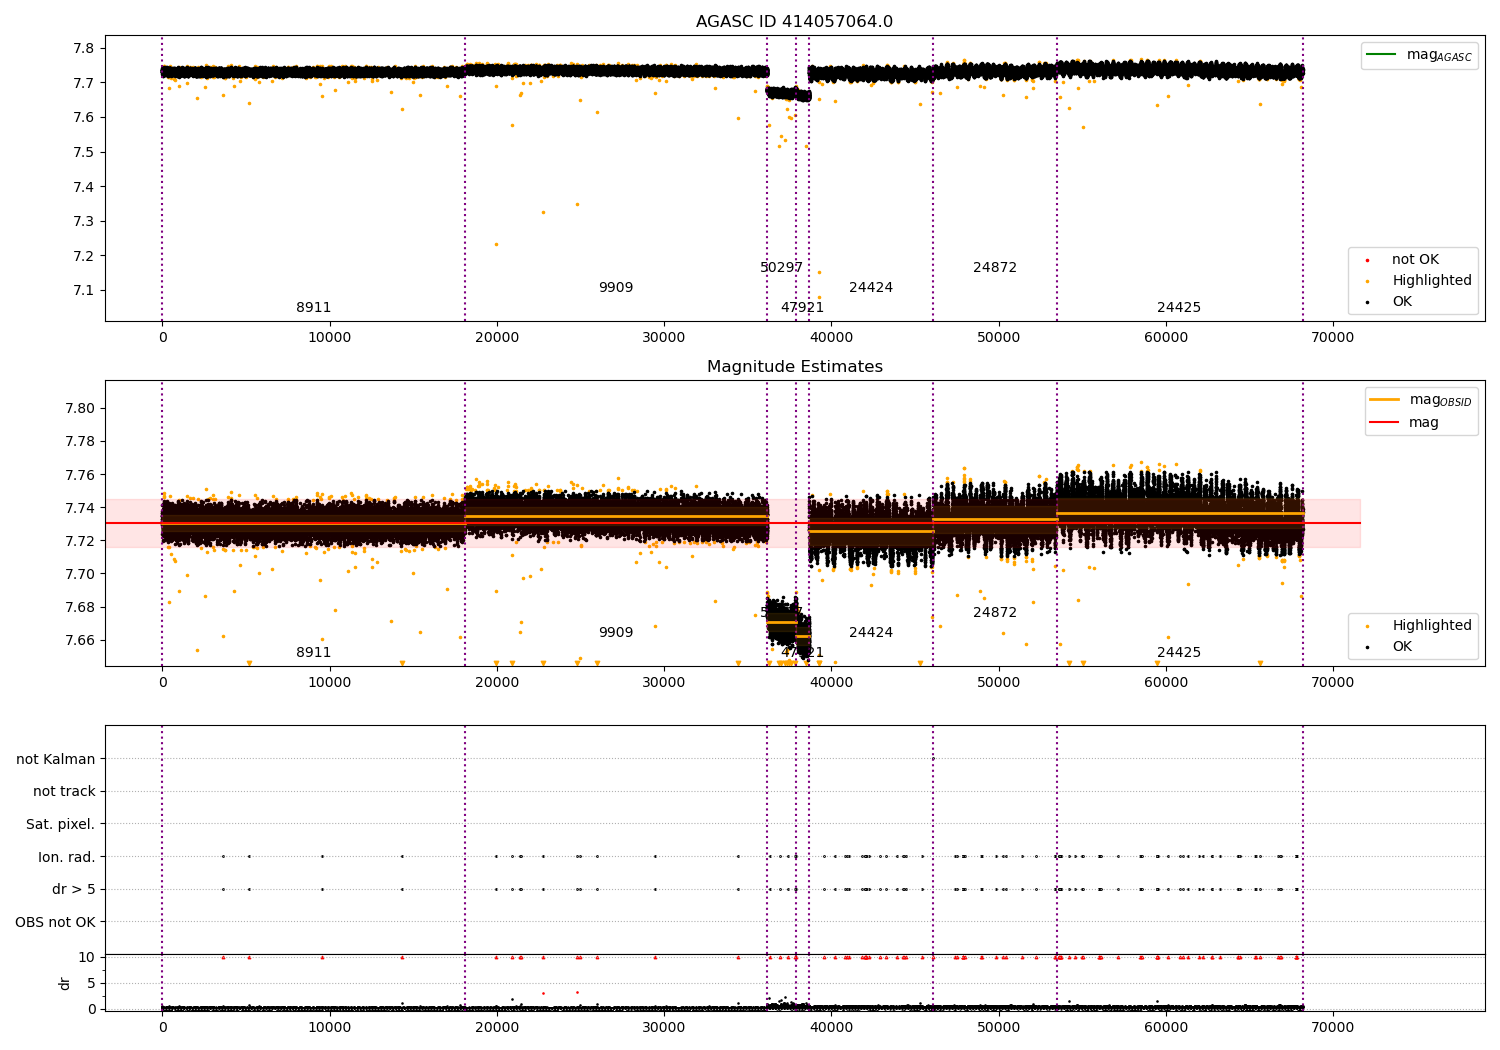
Task: Click y-axis tick 7.5 in AGASC ID plot
Action: click(x=84, y=153)
